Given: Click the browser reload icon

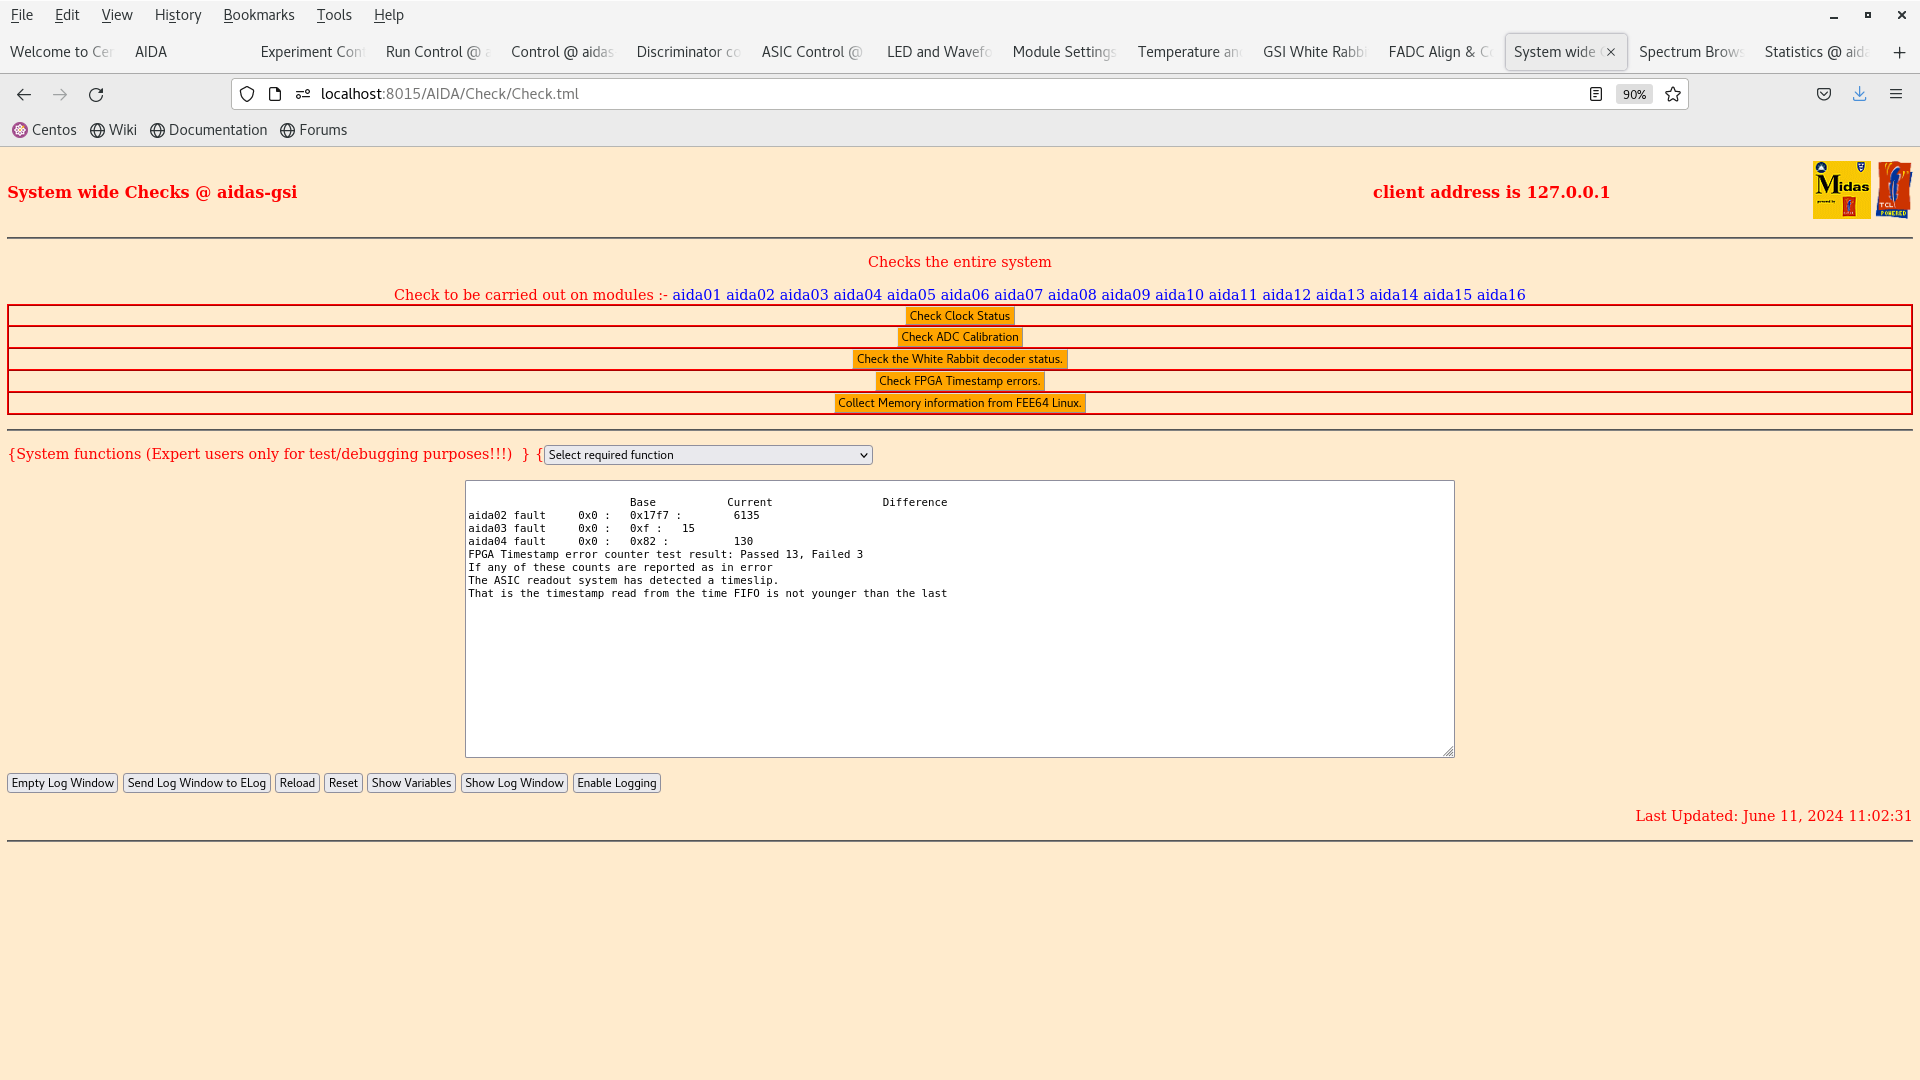Looking at the screenshot, I should coord(96,94).
